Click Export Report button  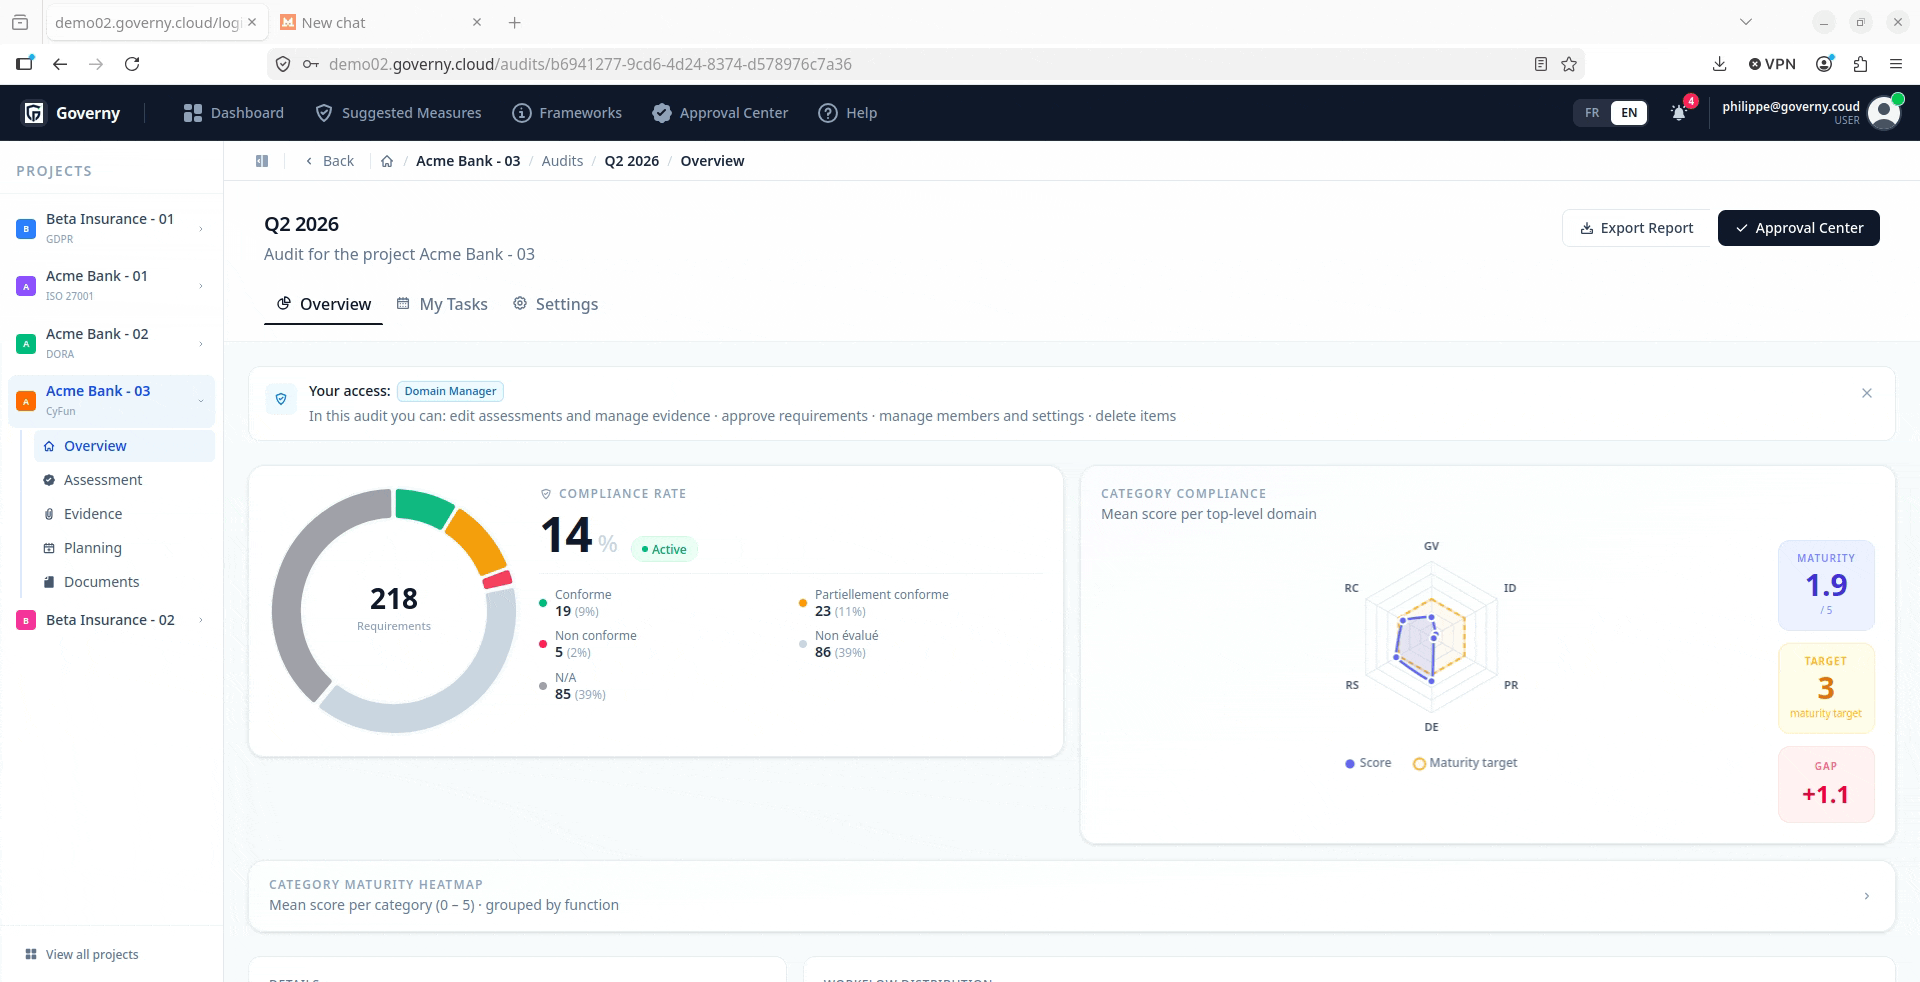1637,228
